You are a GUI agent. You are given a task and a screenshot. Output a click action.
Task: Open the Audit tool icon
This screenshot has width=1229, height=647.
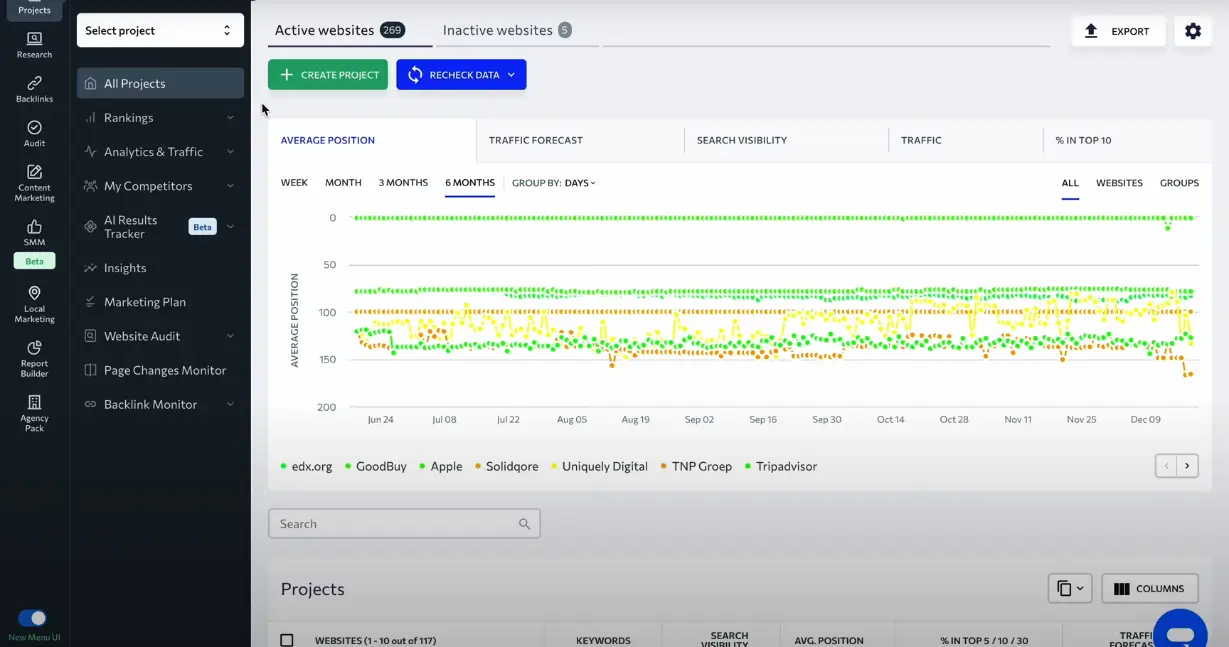point(33,128)
